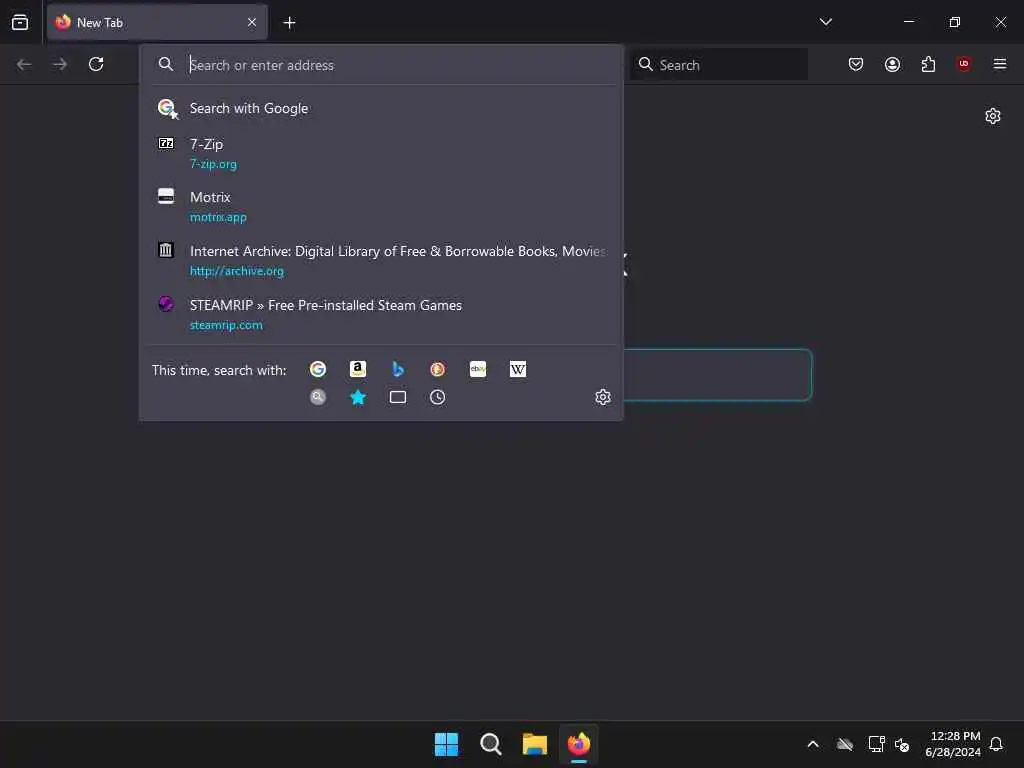Search this time with Google icon
The width and height of the screenshot is (1024, 768).
[x=318, y=370]
